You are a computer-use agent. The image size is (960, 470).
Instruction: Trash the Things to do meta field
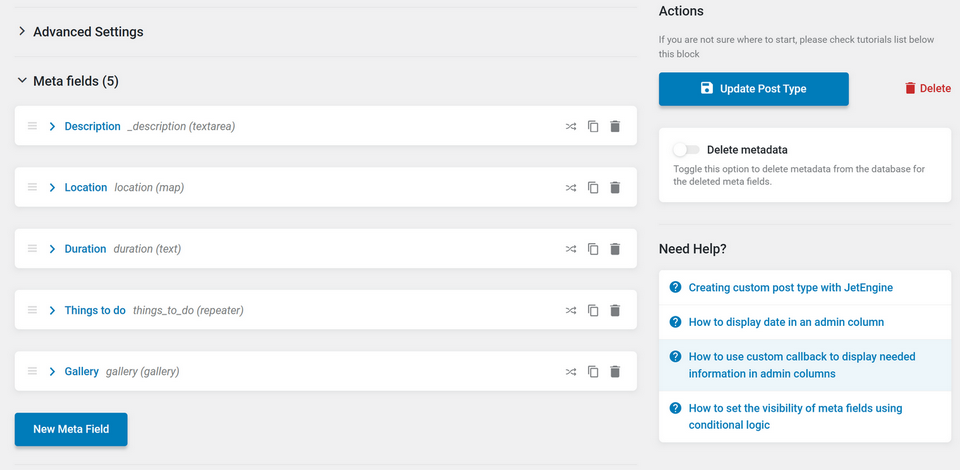coord(615,311)
